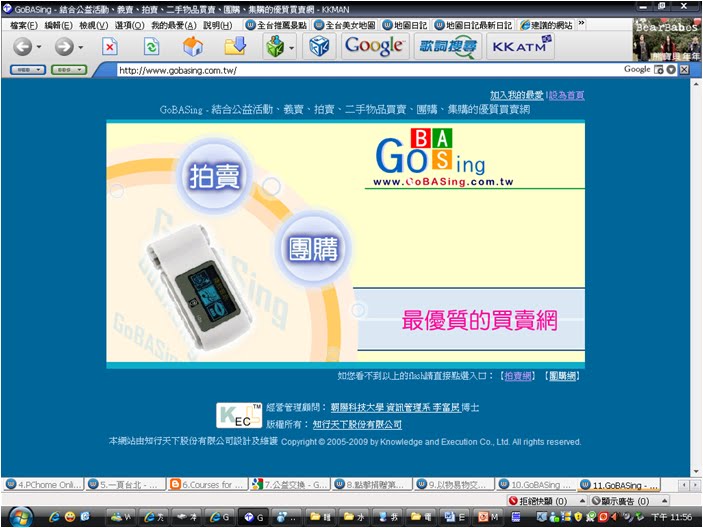
Task: Open the 檔案(F) menu
Action: click(24, 25)
